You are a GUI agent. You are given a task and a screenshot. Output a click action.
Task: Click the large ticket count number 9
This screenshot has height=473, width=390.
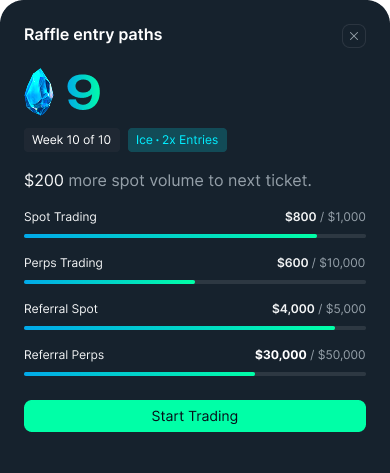(84, 92)
